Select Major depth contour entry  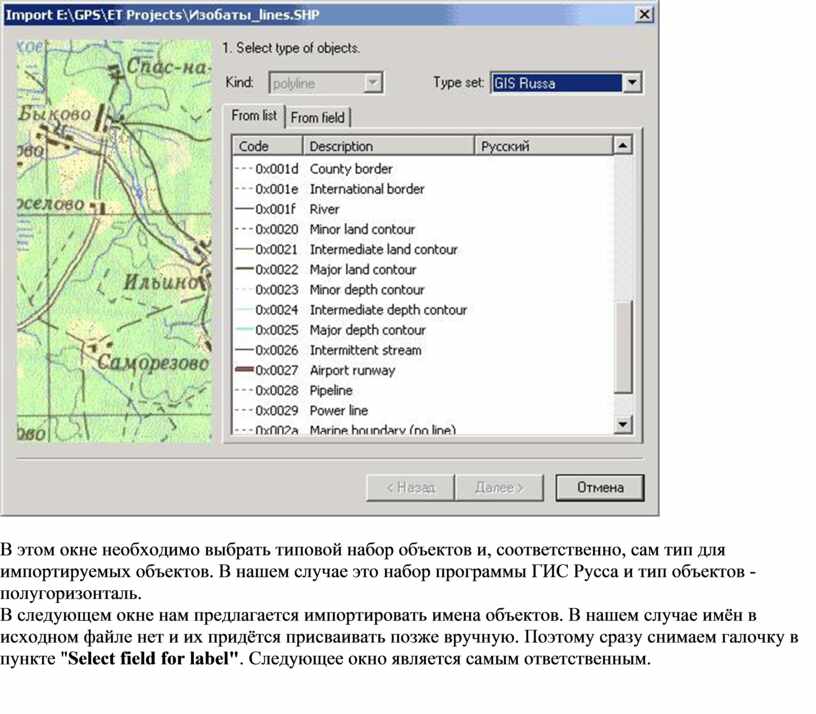[423, 330]
